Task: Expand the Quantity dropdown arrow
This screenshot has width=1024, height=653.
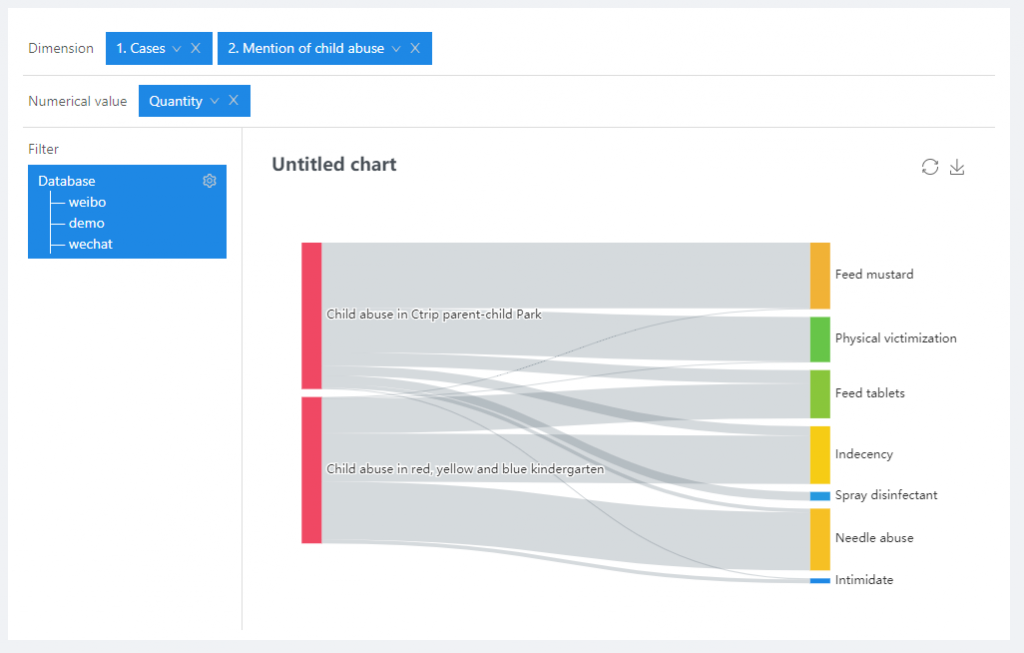Action: (214, 101)
